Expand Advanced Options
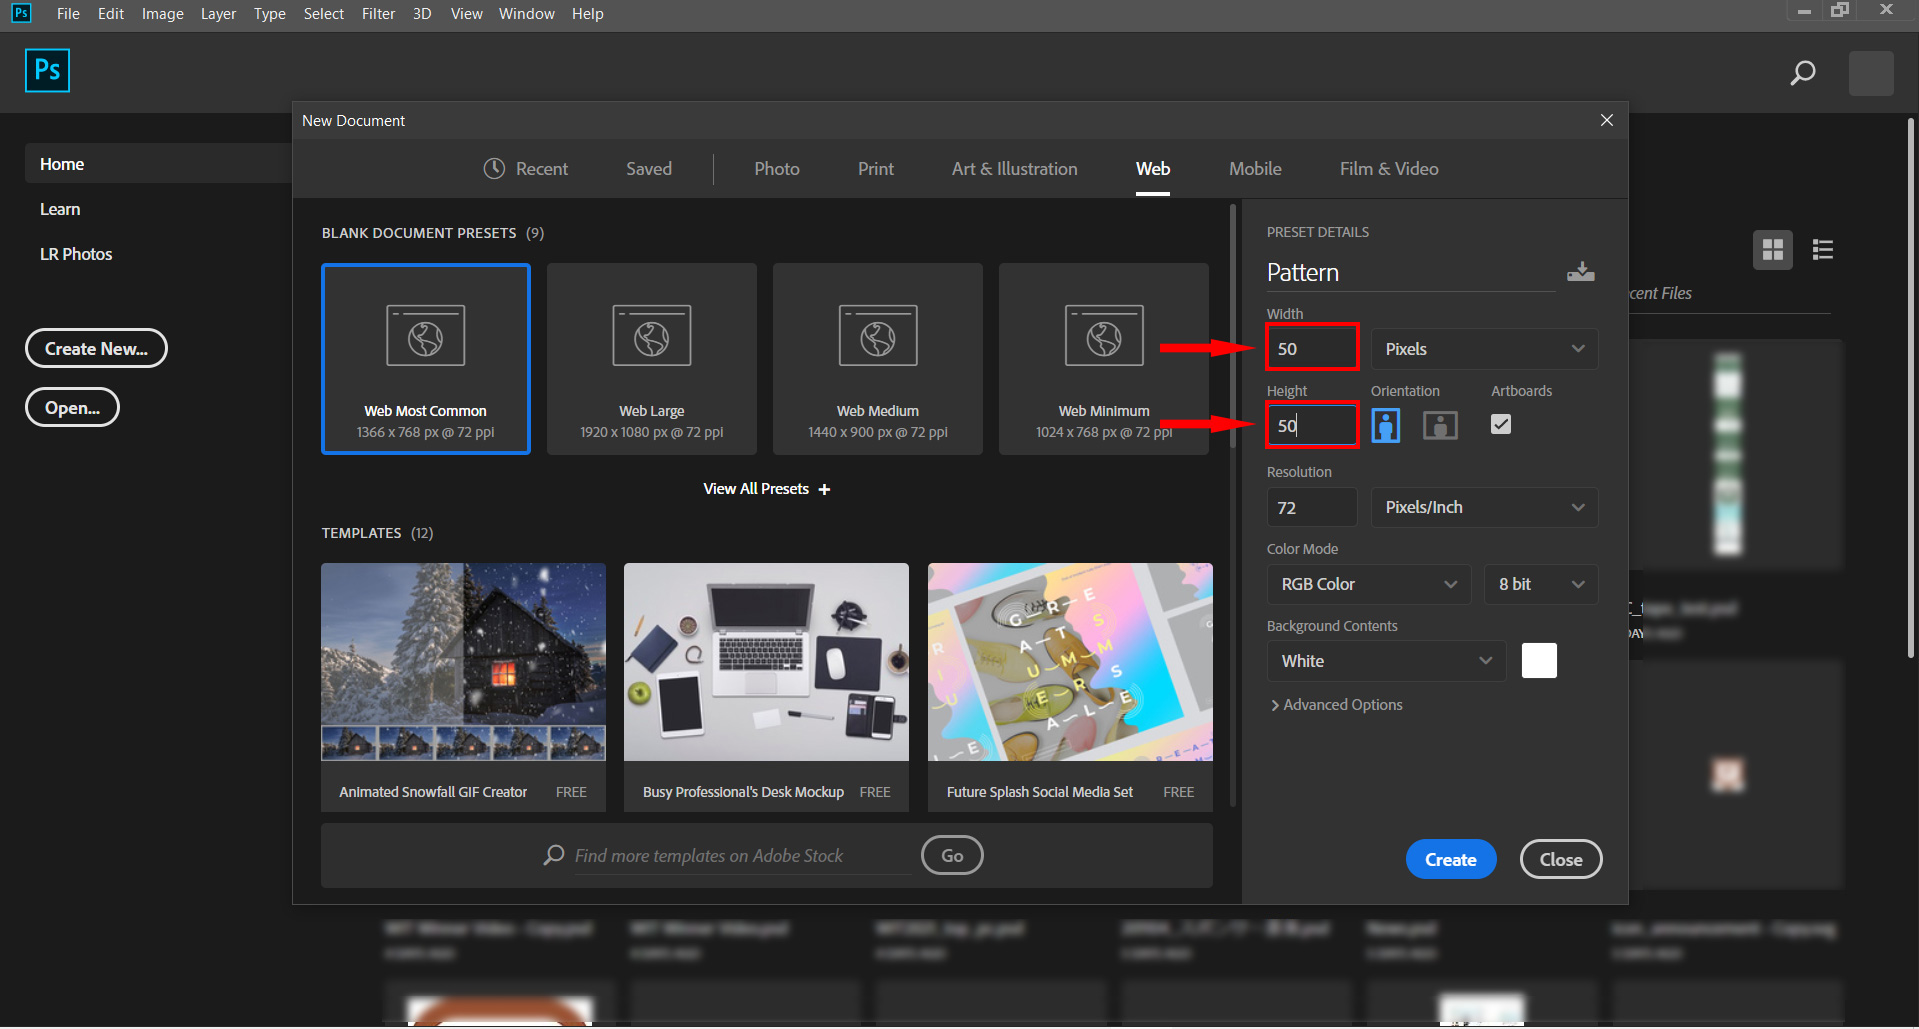 pos(1336,705)
